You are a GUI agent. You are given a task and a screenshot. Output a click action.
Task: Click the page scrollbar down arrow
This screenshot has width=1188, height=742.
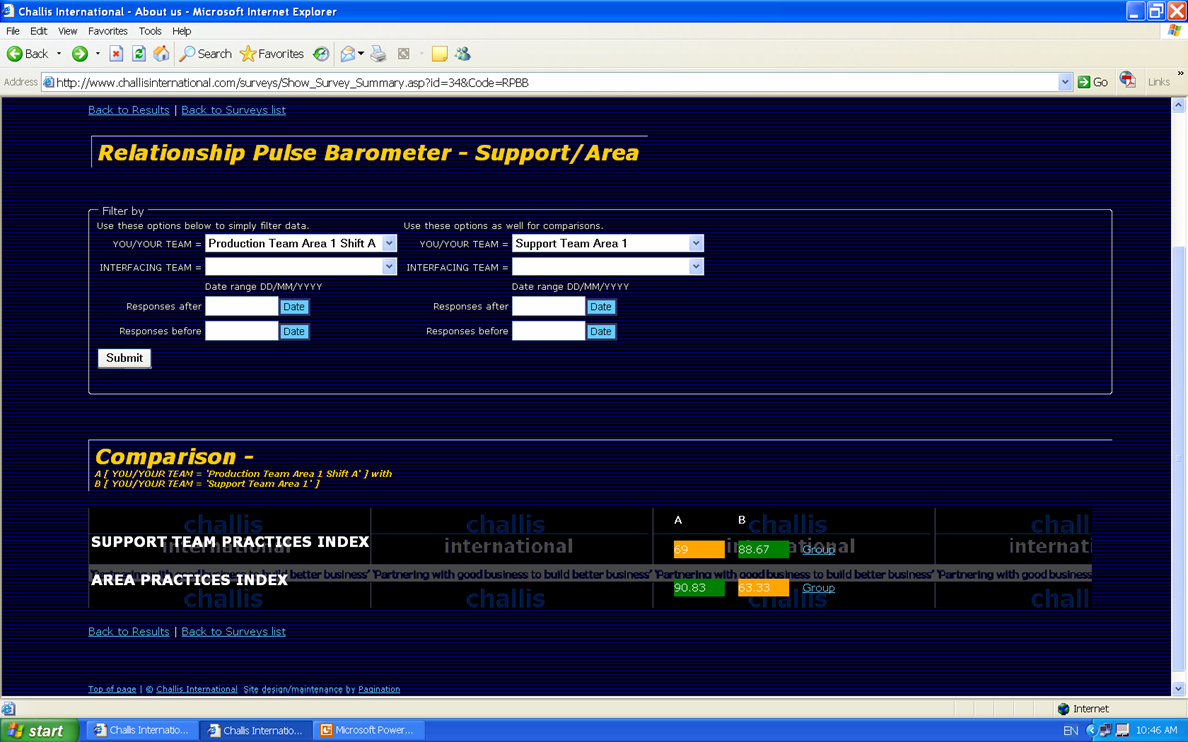pyautogui.click(x=1178, y=688)
